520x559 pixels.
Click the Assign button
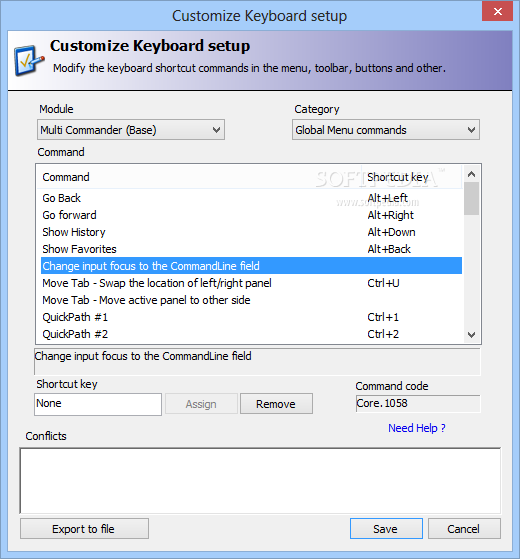201,404
